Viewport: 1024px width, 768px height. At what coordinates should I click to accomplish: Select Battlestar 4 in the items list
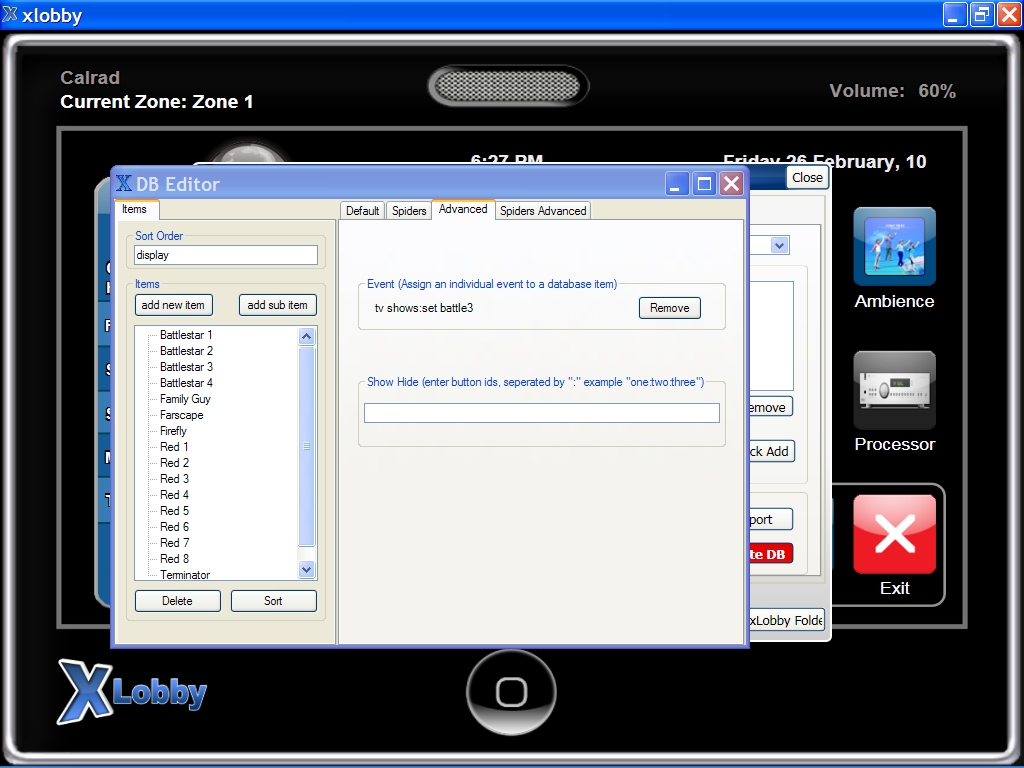(x=186, y=383)
